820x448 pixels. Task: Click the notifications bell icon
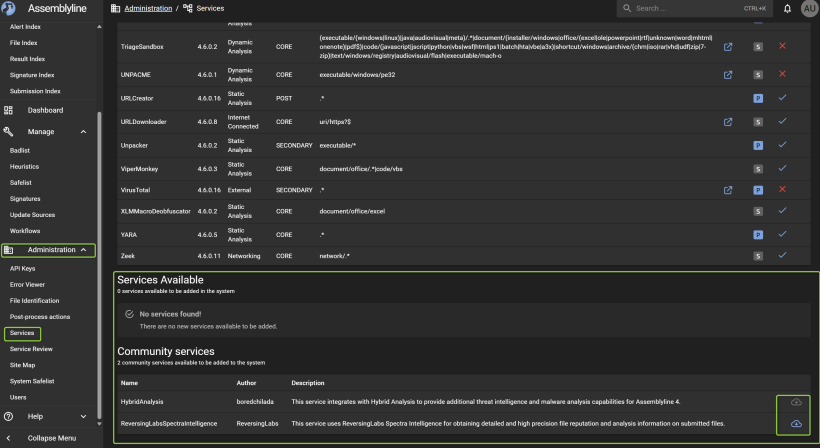tap(787, 9)
